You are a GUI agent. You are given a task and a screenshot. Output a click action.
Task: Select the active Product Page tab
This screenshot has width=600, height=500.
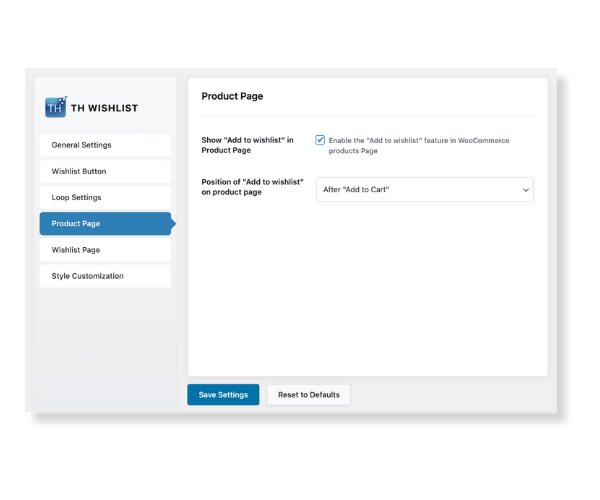pos(105,224)
